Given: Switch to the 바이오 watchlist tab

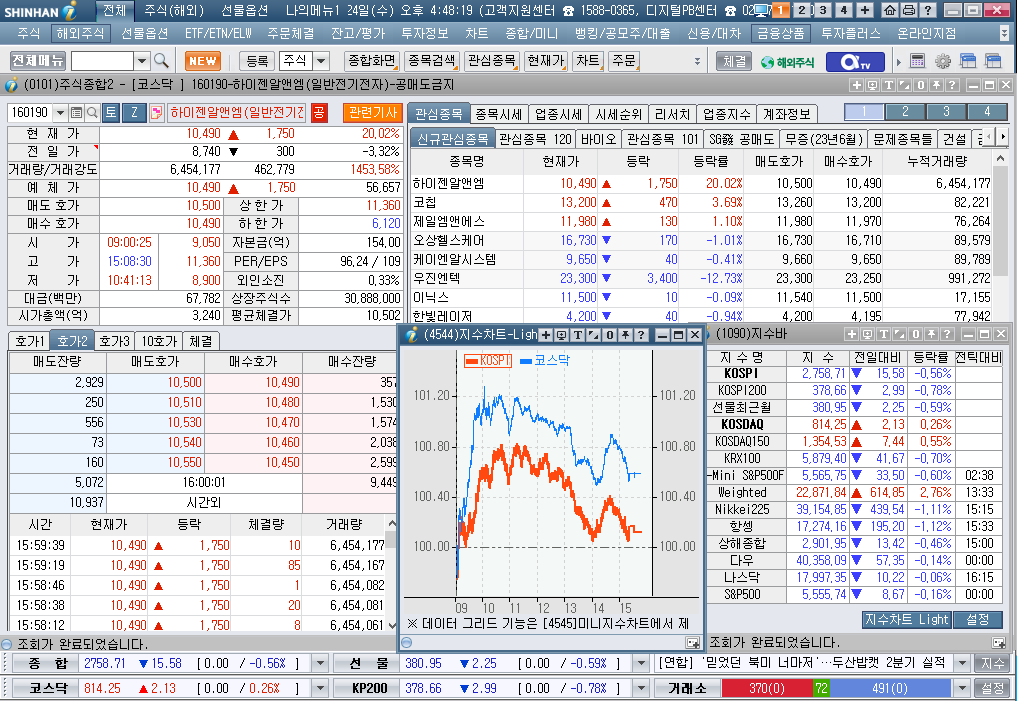Looking at the screenshot, I should (x=598, y=139).
